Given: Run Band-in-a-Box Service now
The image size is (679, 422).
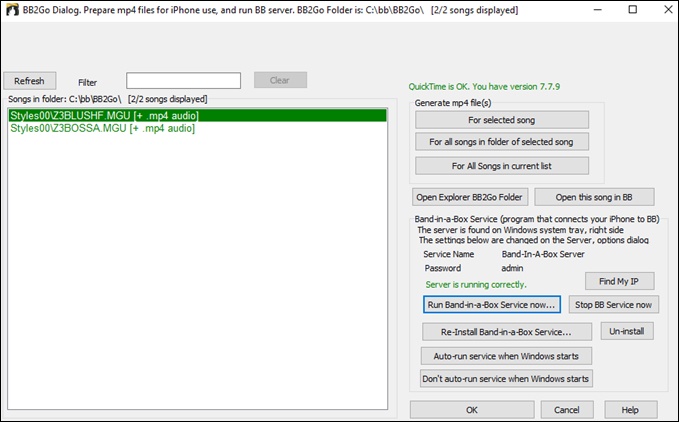Looking at the screenshot, I should coord(491,304).
